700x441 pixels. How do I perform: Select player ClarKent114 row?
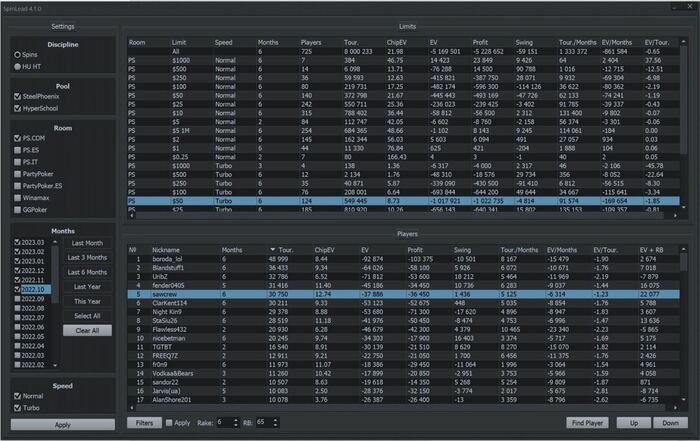click(x=403, y=303)
